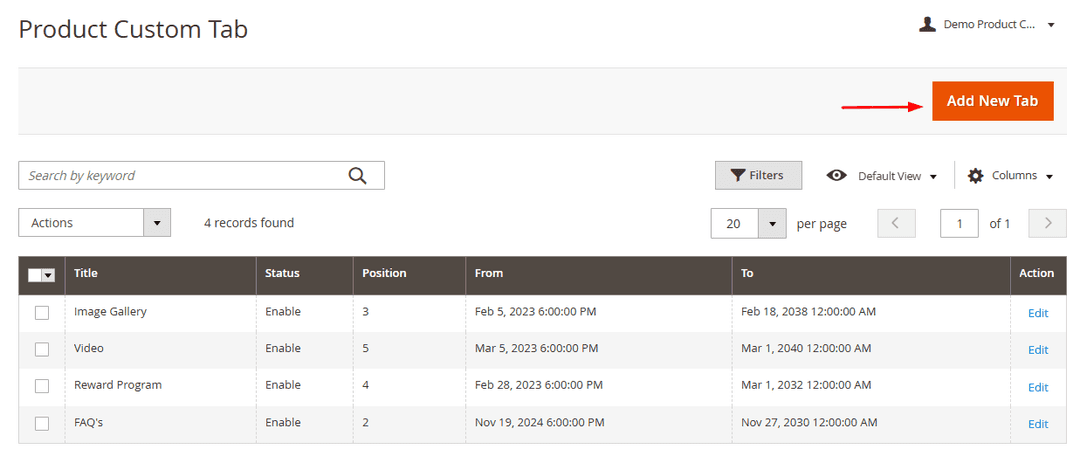This screenshot has width=1080, height=451.
Task: Click the Add New Tab button
Action: 992,101
